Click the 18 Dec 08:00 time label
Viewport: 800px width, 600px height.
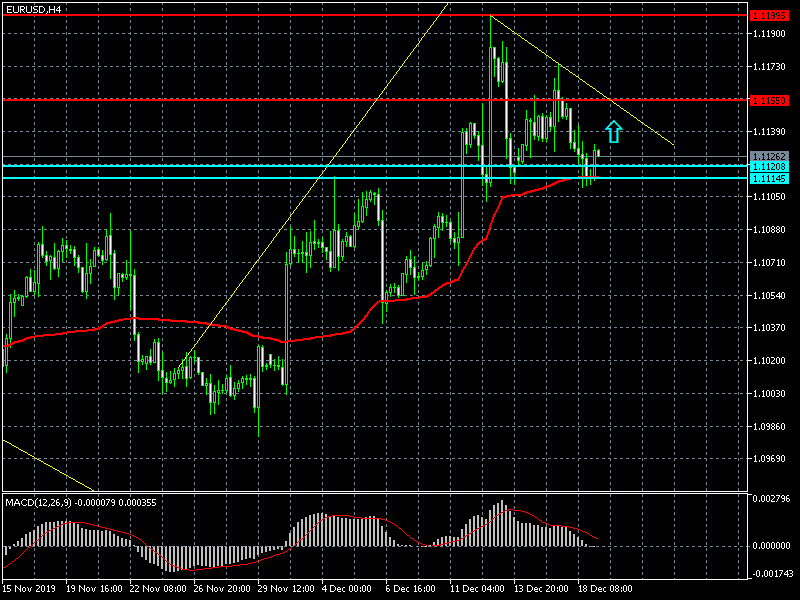point(605,589)
